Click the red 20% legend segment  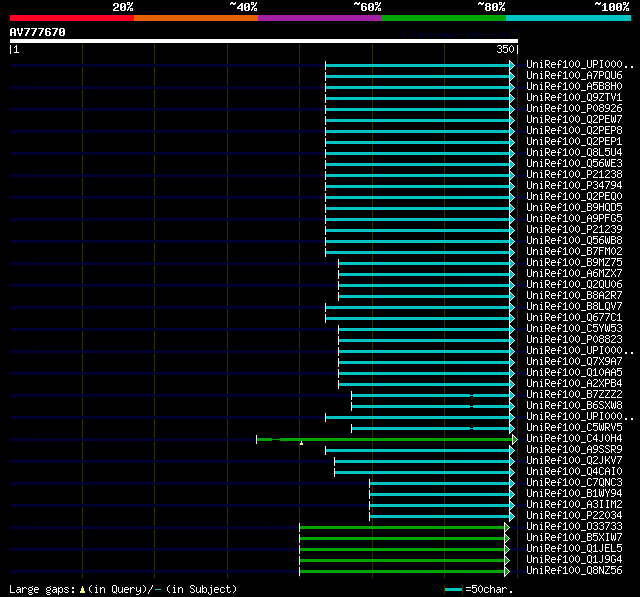coord(72,18)
